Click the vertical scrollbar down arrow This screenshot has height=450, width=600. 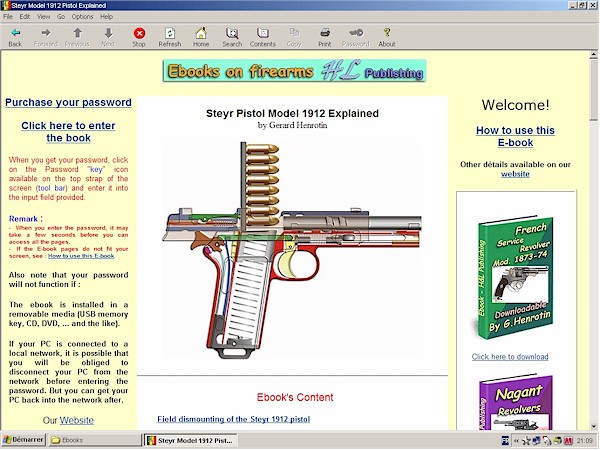pos(593,426)
